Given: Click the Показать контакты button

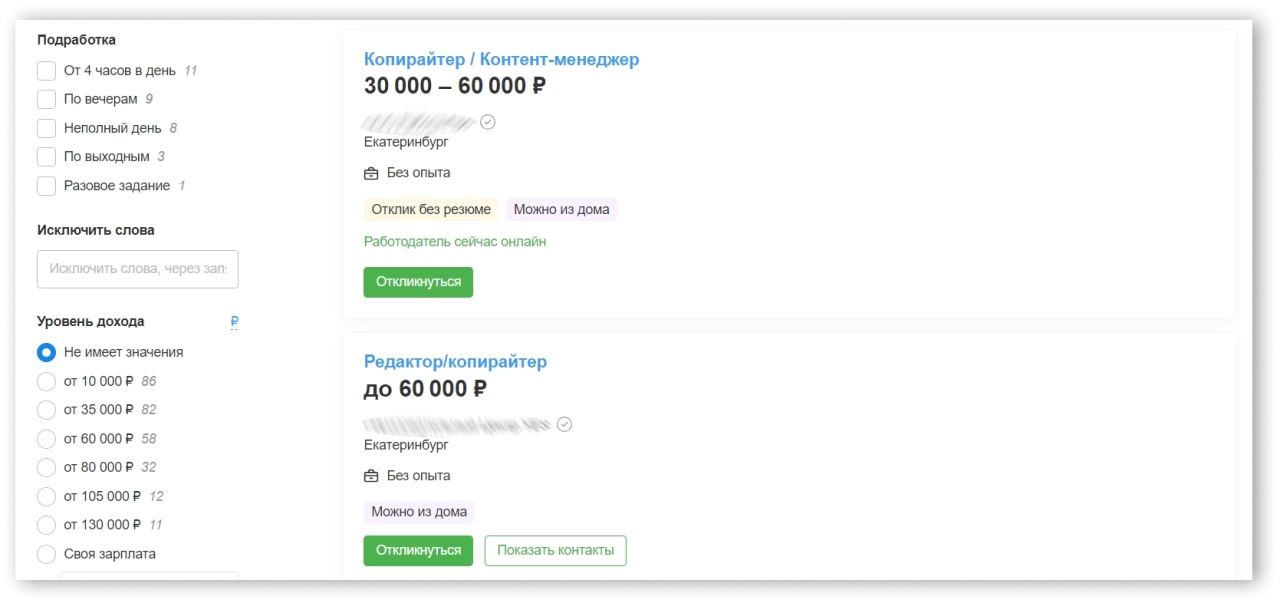Looking at the screenshot, I should click(555, 550).
